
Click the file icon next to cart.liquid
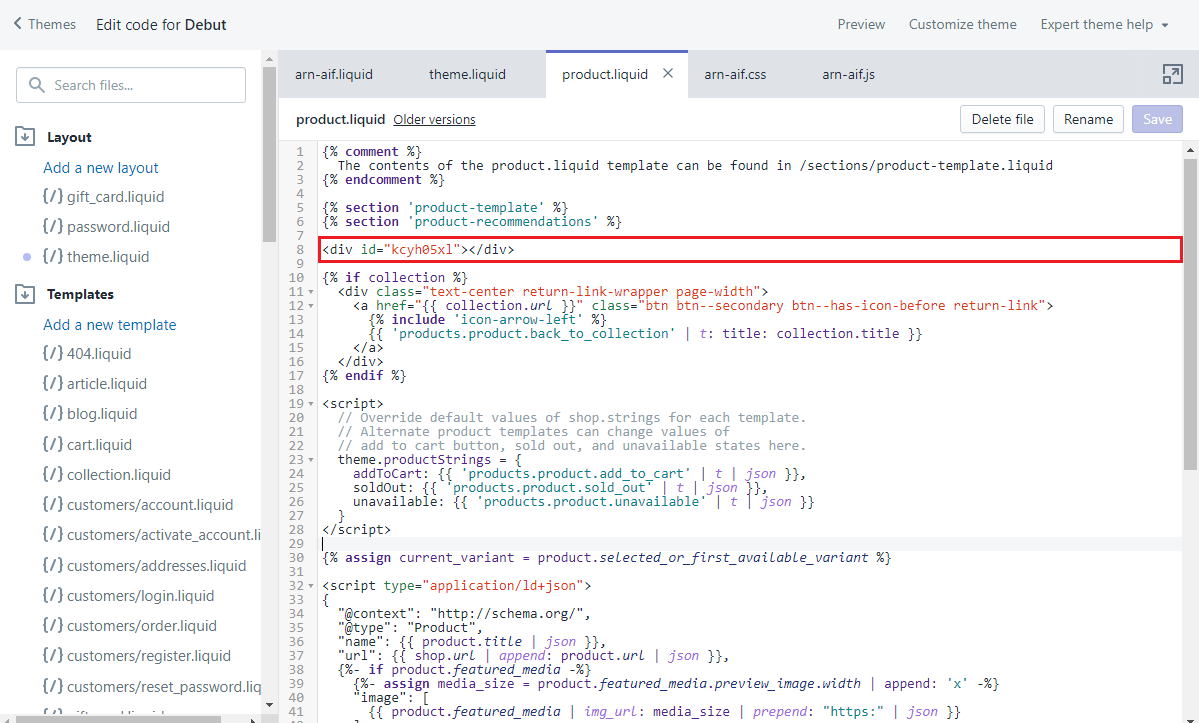53,444
